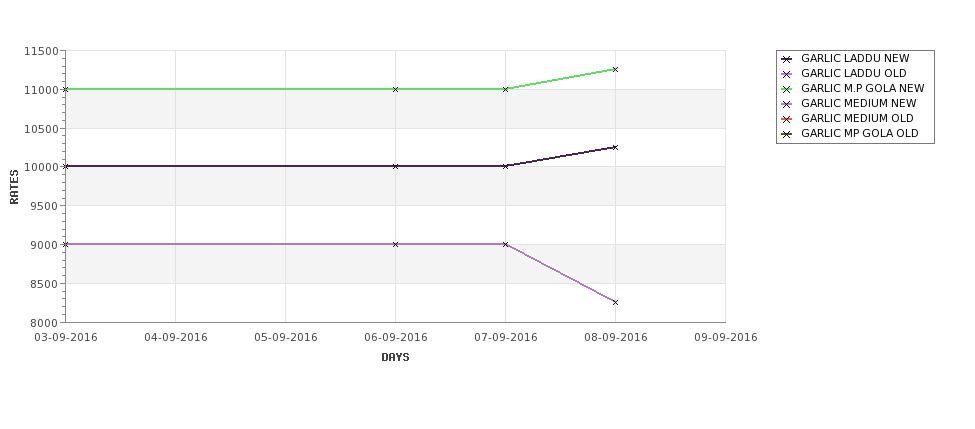
Task: Click the DAYS axis title
Action: [395, 358]
